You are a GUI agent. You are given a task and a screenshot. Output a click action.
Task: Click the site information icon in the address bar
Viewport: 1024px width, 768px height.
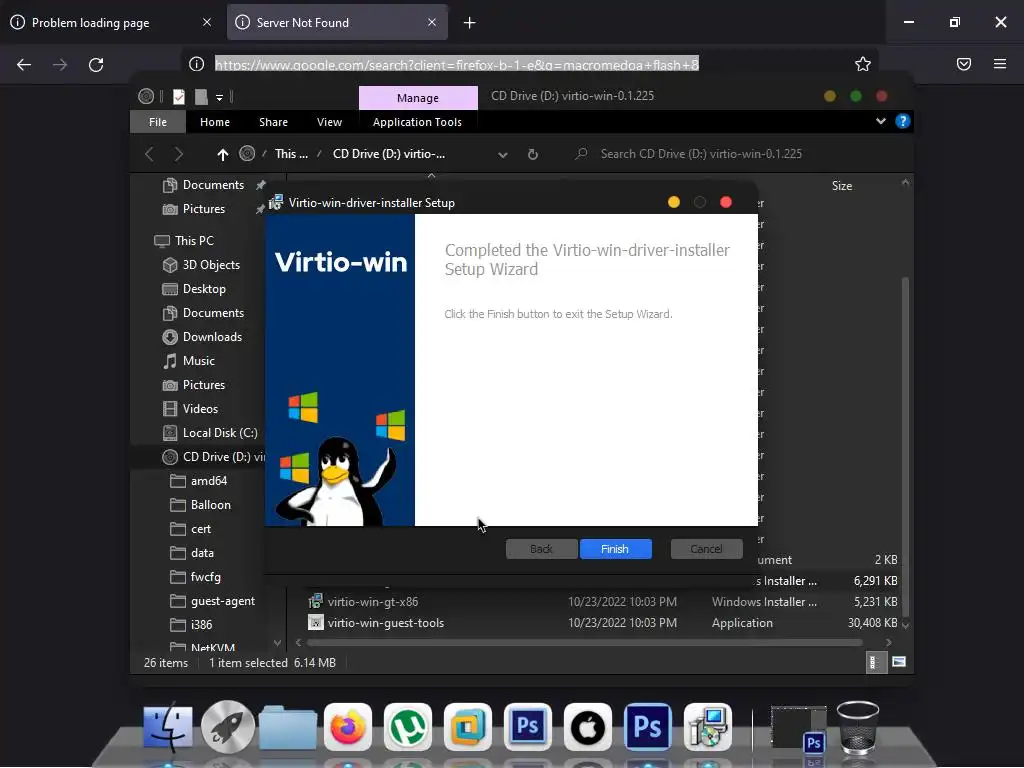coord(197,64)
